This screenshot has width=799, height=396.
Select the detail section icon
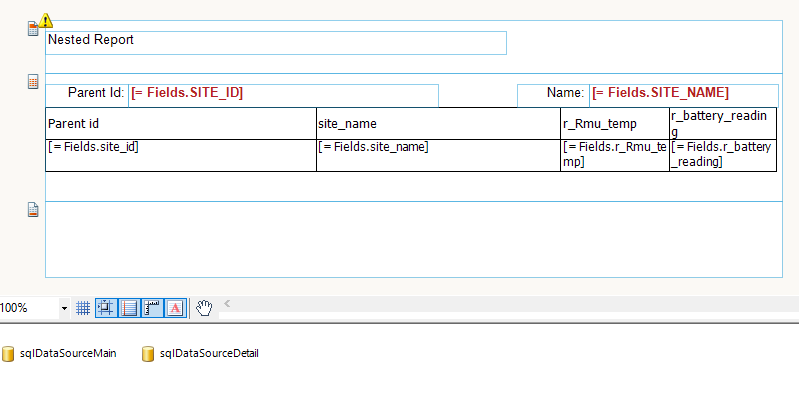[33, 82]
